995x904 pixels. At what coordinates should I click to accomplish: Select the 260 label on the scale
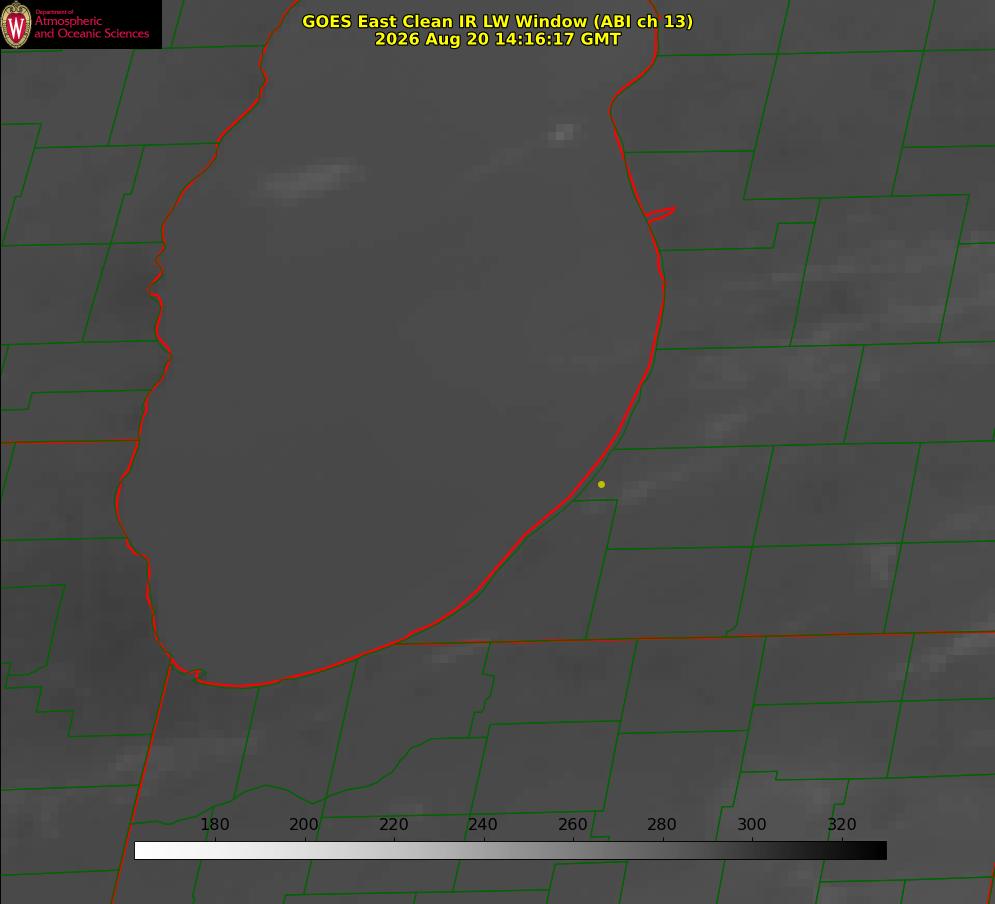point(572,824)
